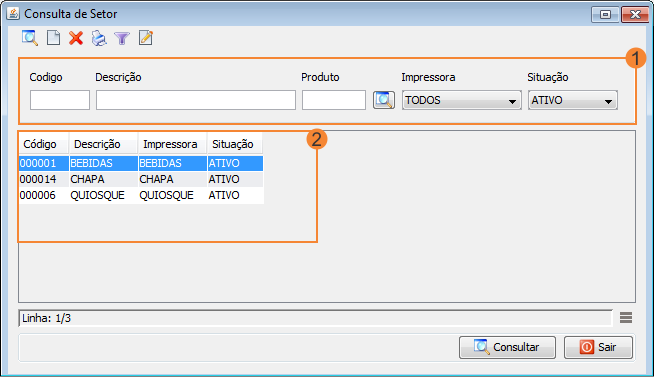Click the Produto input field

pos(334,100)
